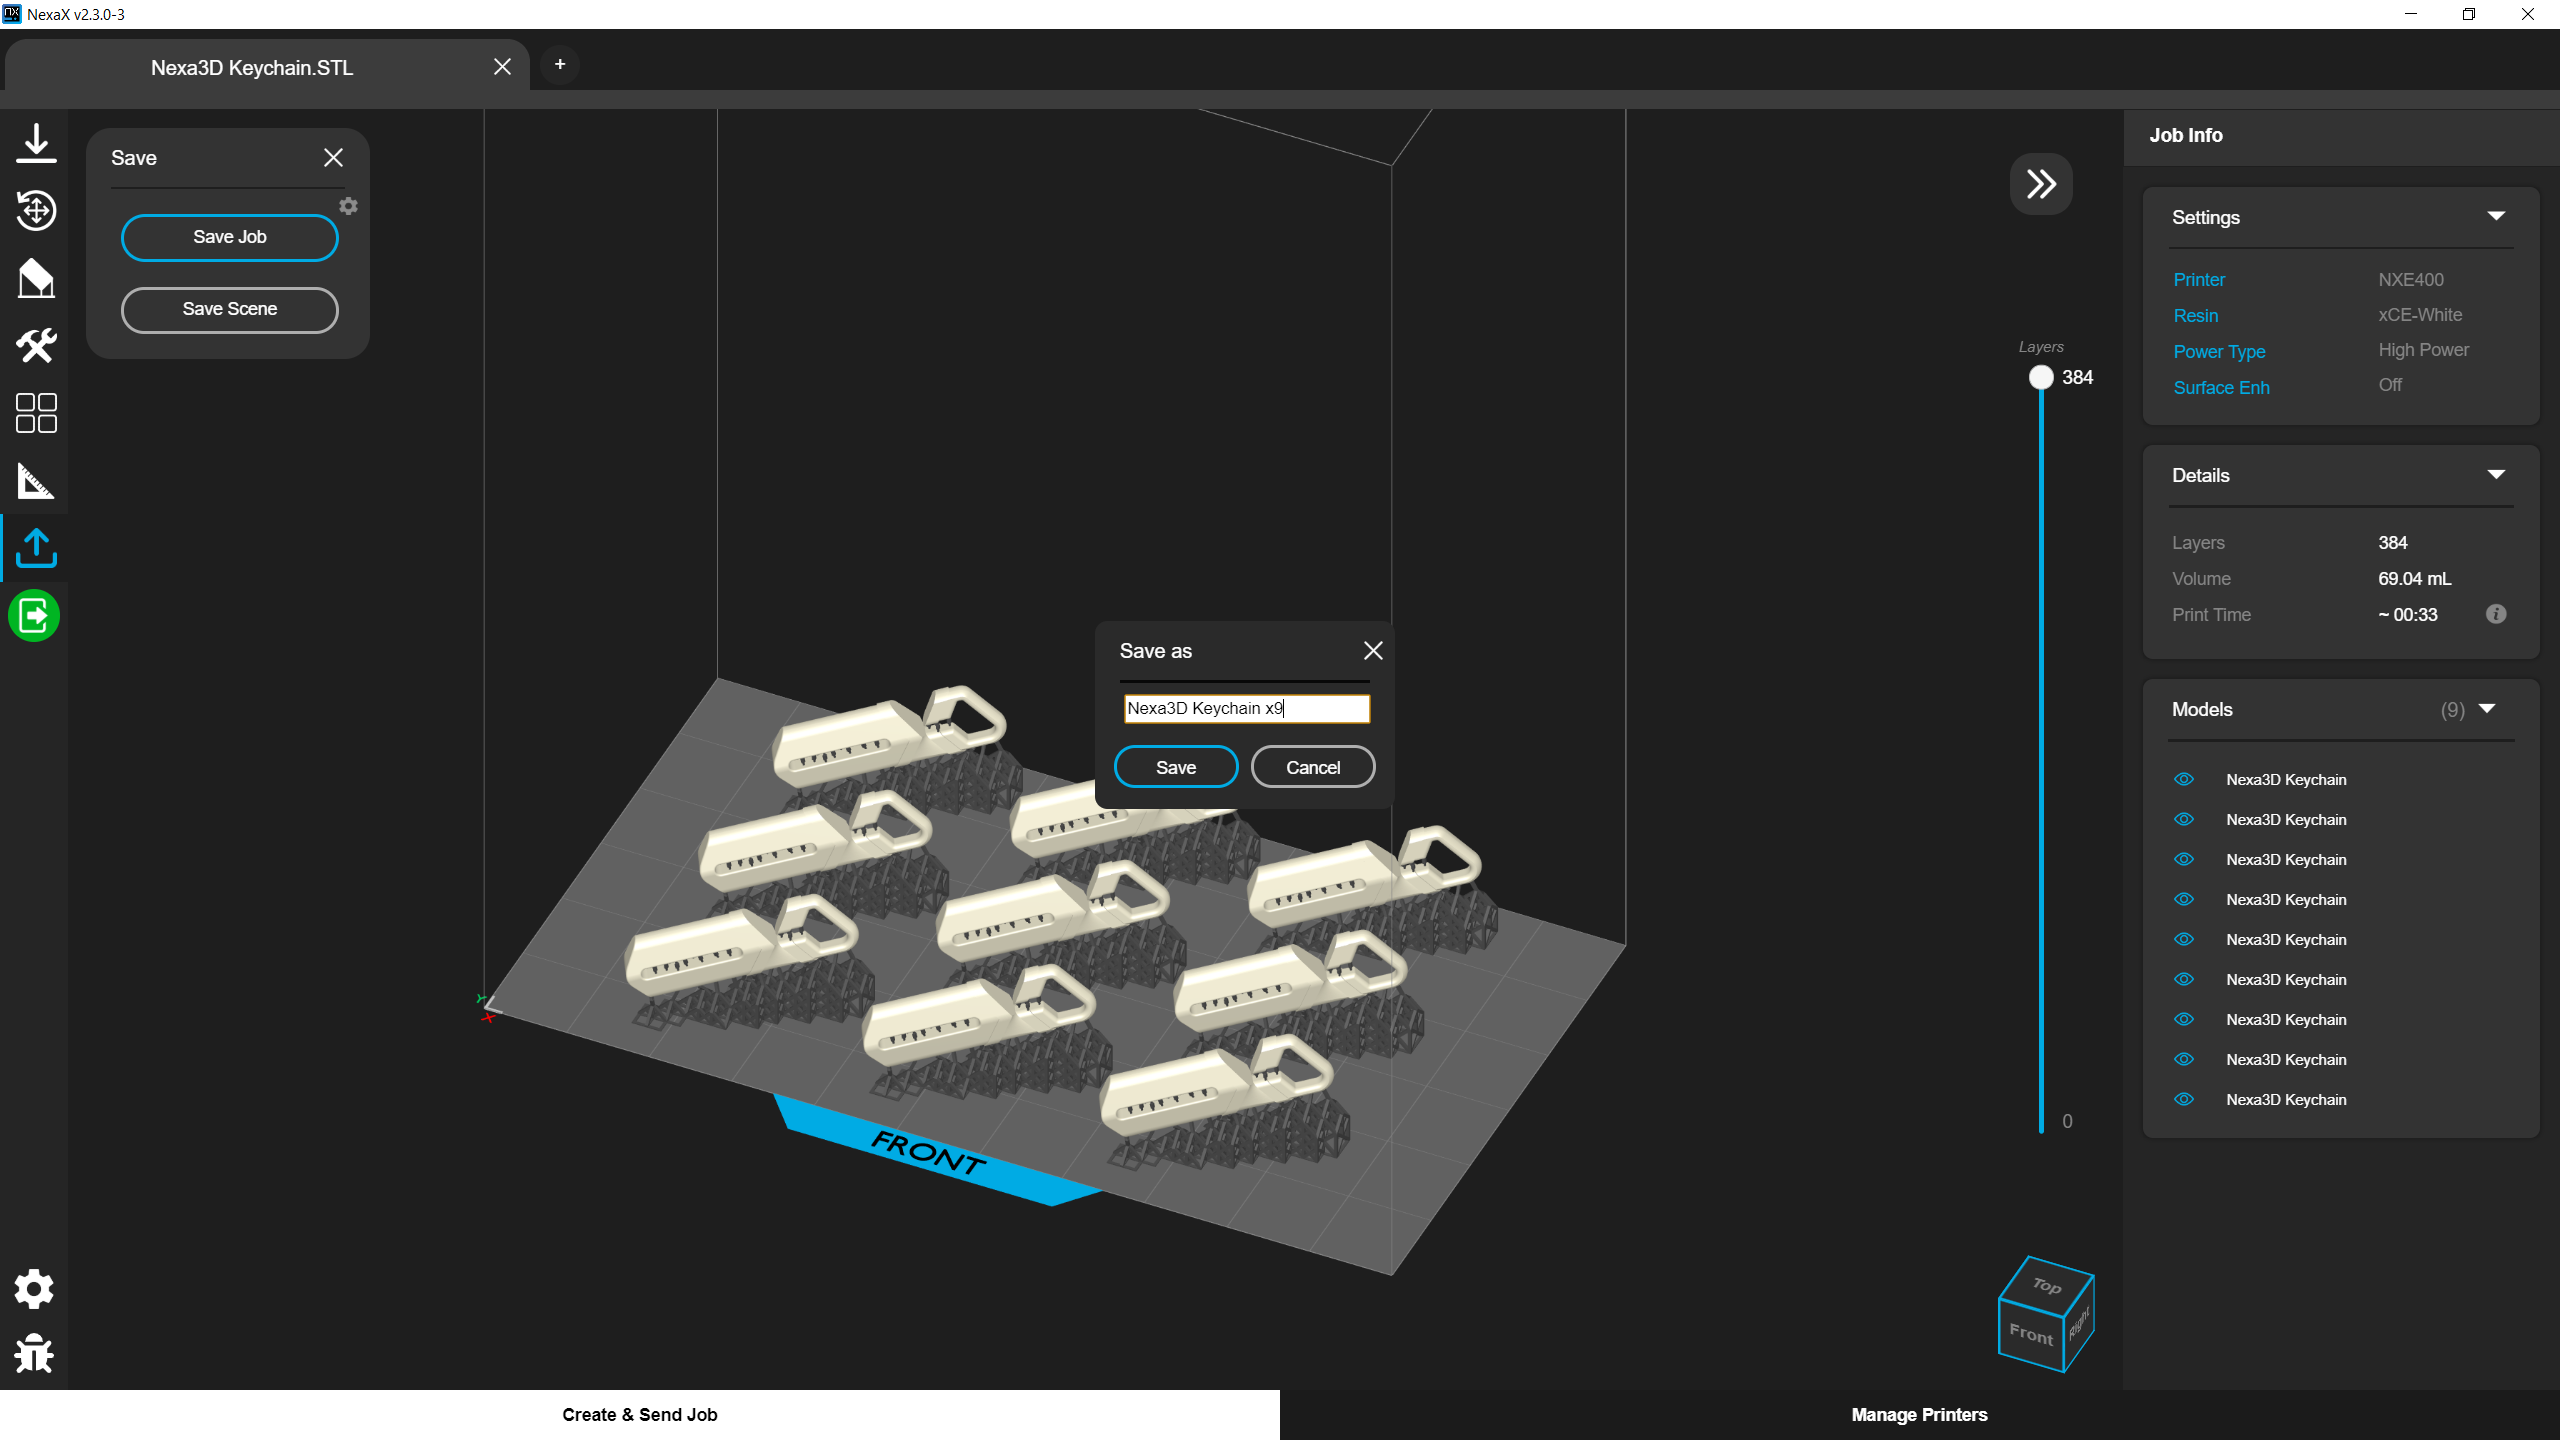Toggle visibility of first Nexa3D Keychain model

[x=2184, y=779]
